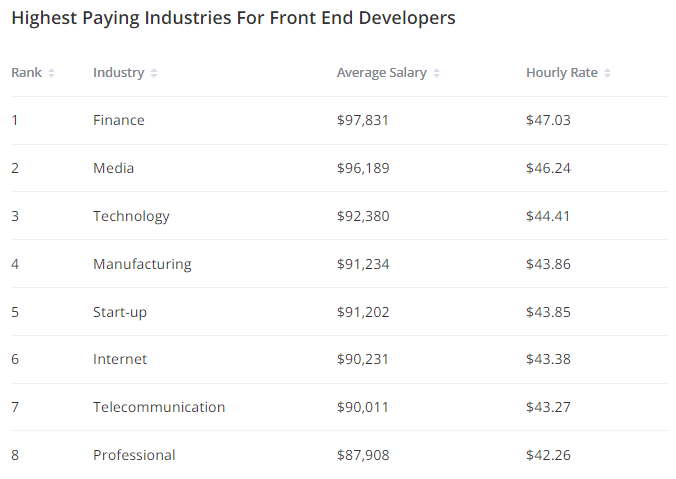Click the Average Salary sort icon

click(437, 73)
